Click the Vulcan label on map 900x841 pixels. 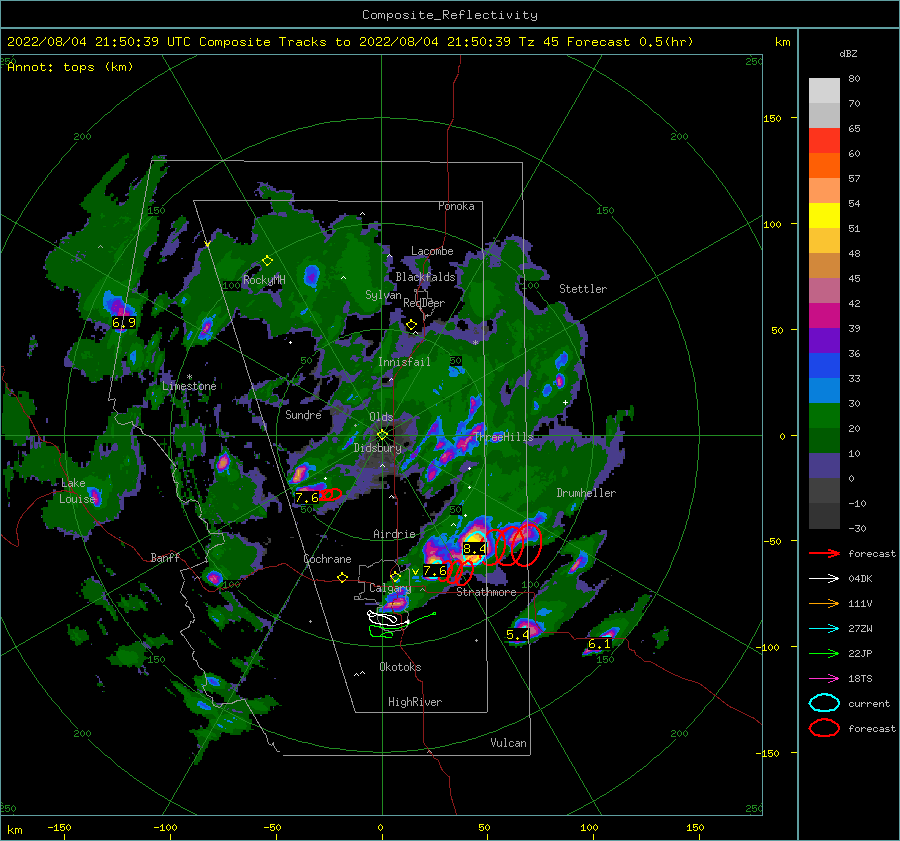tap(509, 743)
